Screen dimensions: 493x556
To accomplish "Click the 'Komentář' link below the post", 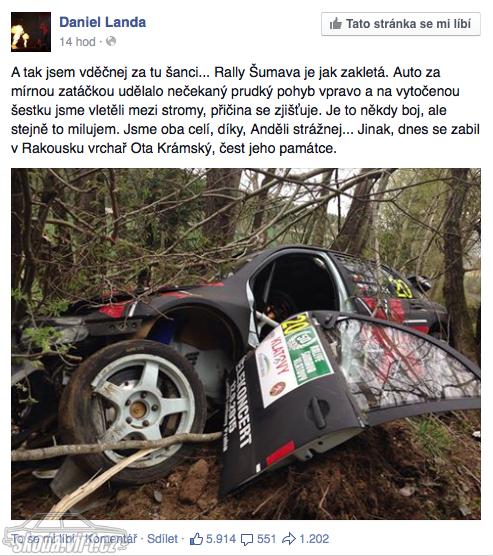I will [x=111, y=539].
